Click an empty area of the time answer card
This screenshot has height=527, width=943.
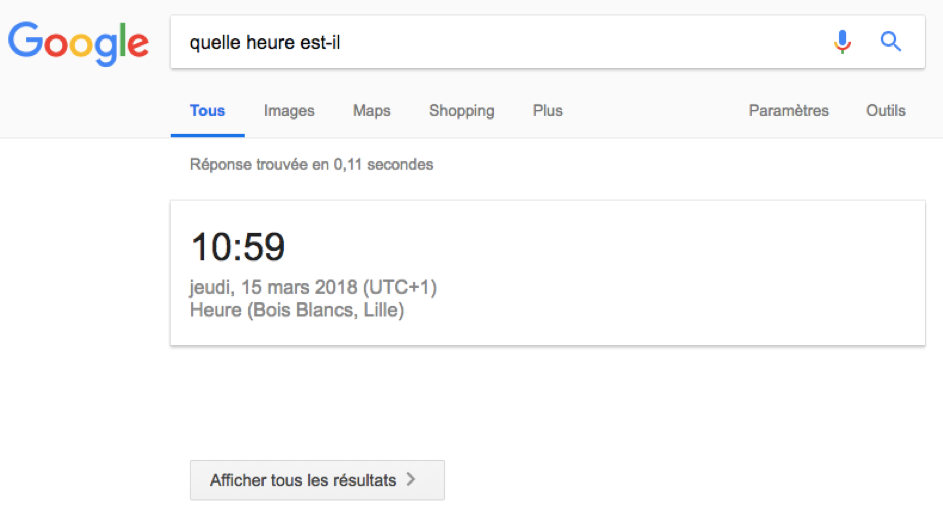(662, 273)
